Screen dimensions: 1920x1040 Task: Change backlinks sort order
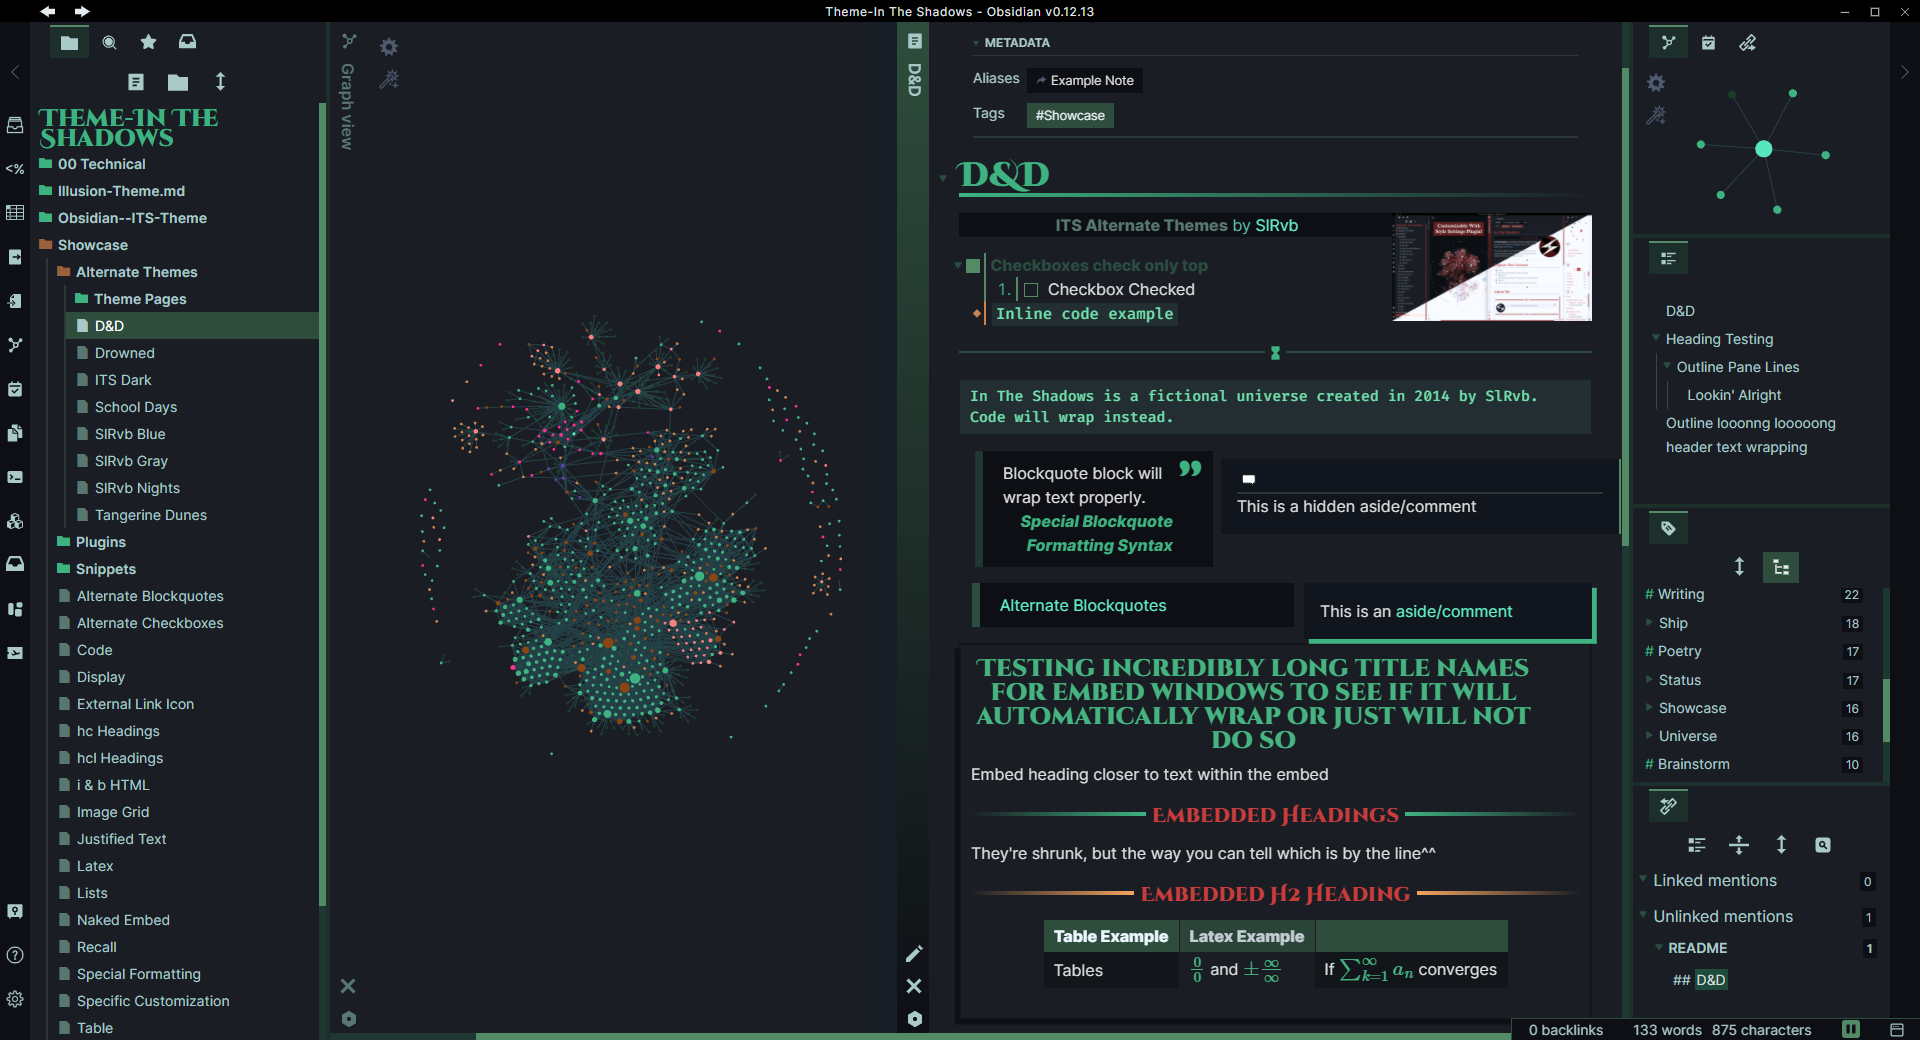(1781, 845)
